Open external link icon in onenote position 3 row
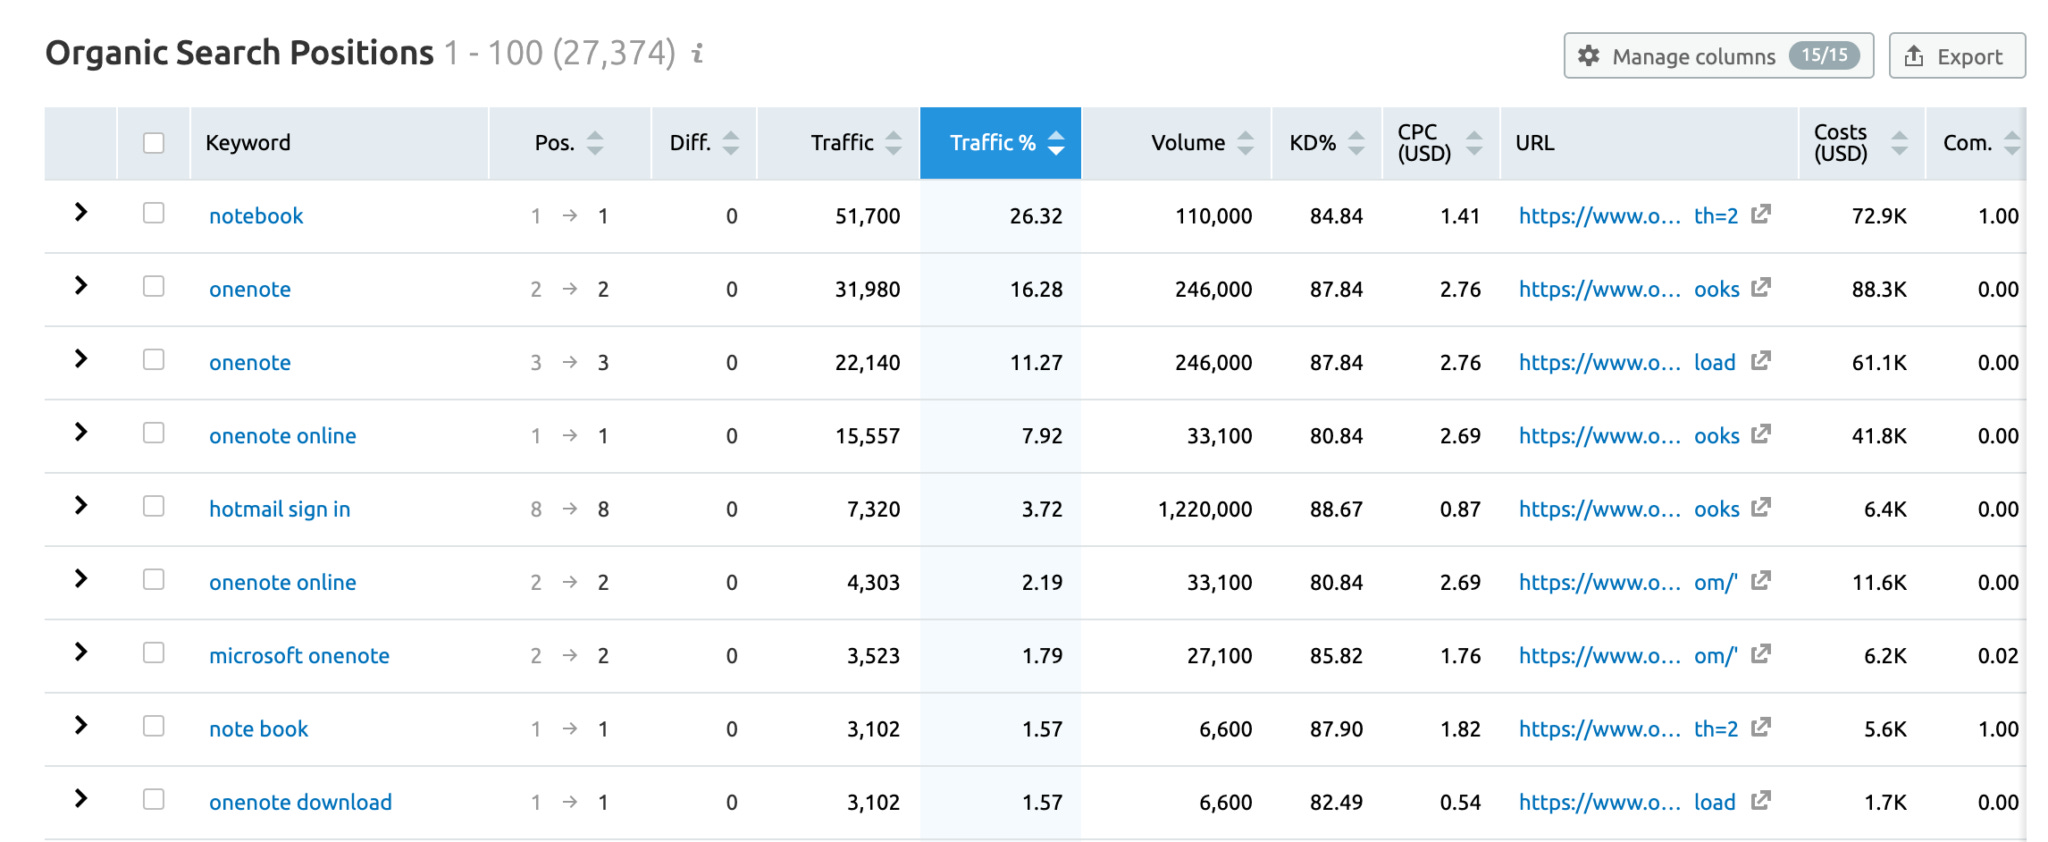2048x842 pixels. click(x=1761, y=360)
